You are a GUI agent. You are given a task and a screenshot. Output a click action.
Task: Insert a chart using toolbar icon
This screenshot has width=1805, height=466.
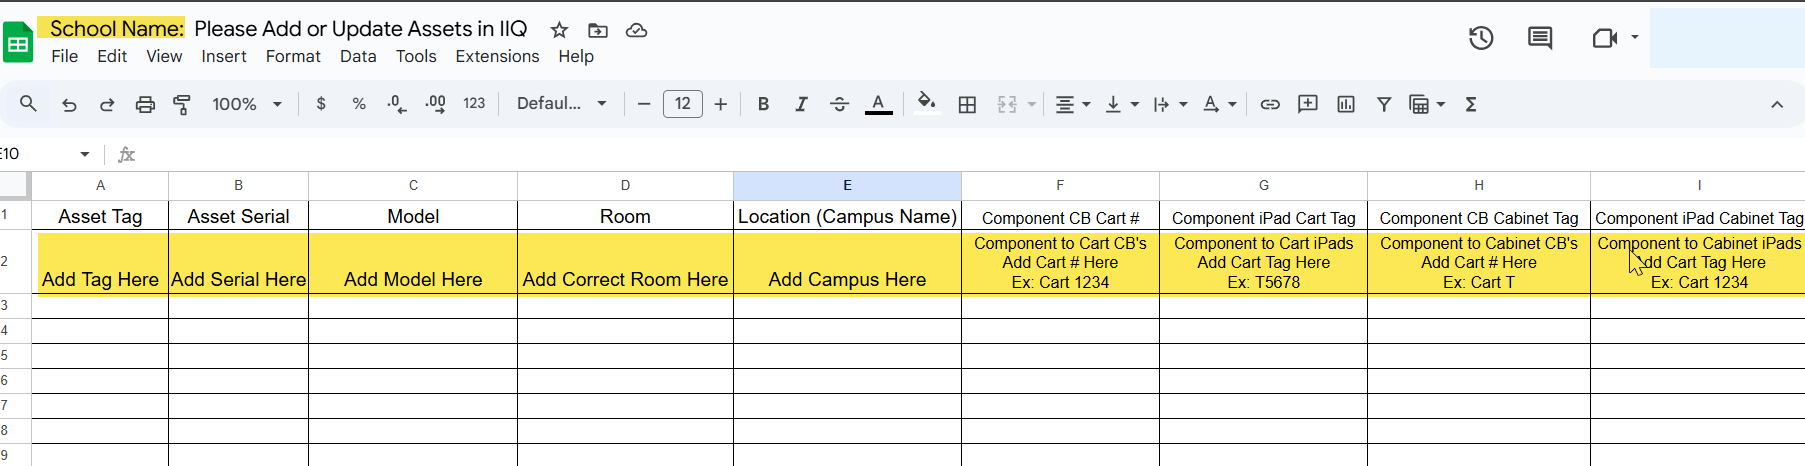(x=1346, y=104)
